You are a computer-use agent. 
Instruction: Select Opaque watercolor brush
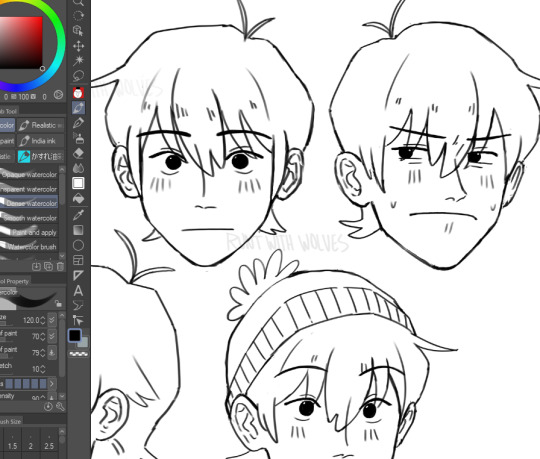pos(29,175)
